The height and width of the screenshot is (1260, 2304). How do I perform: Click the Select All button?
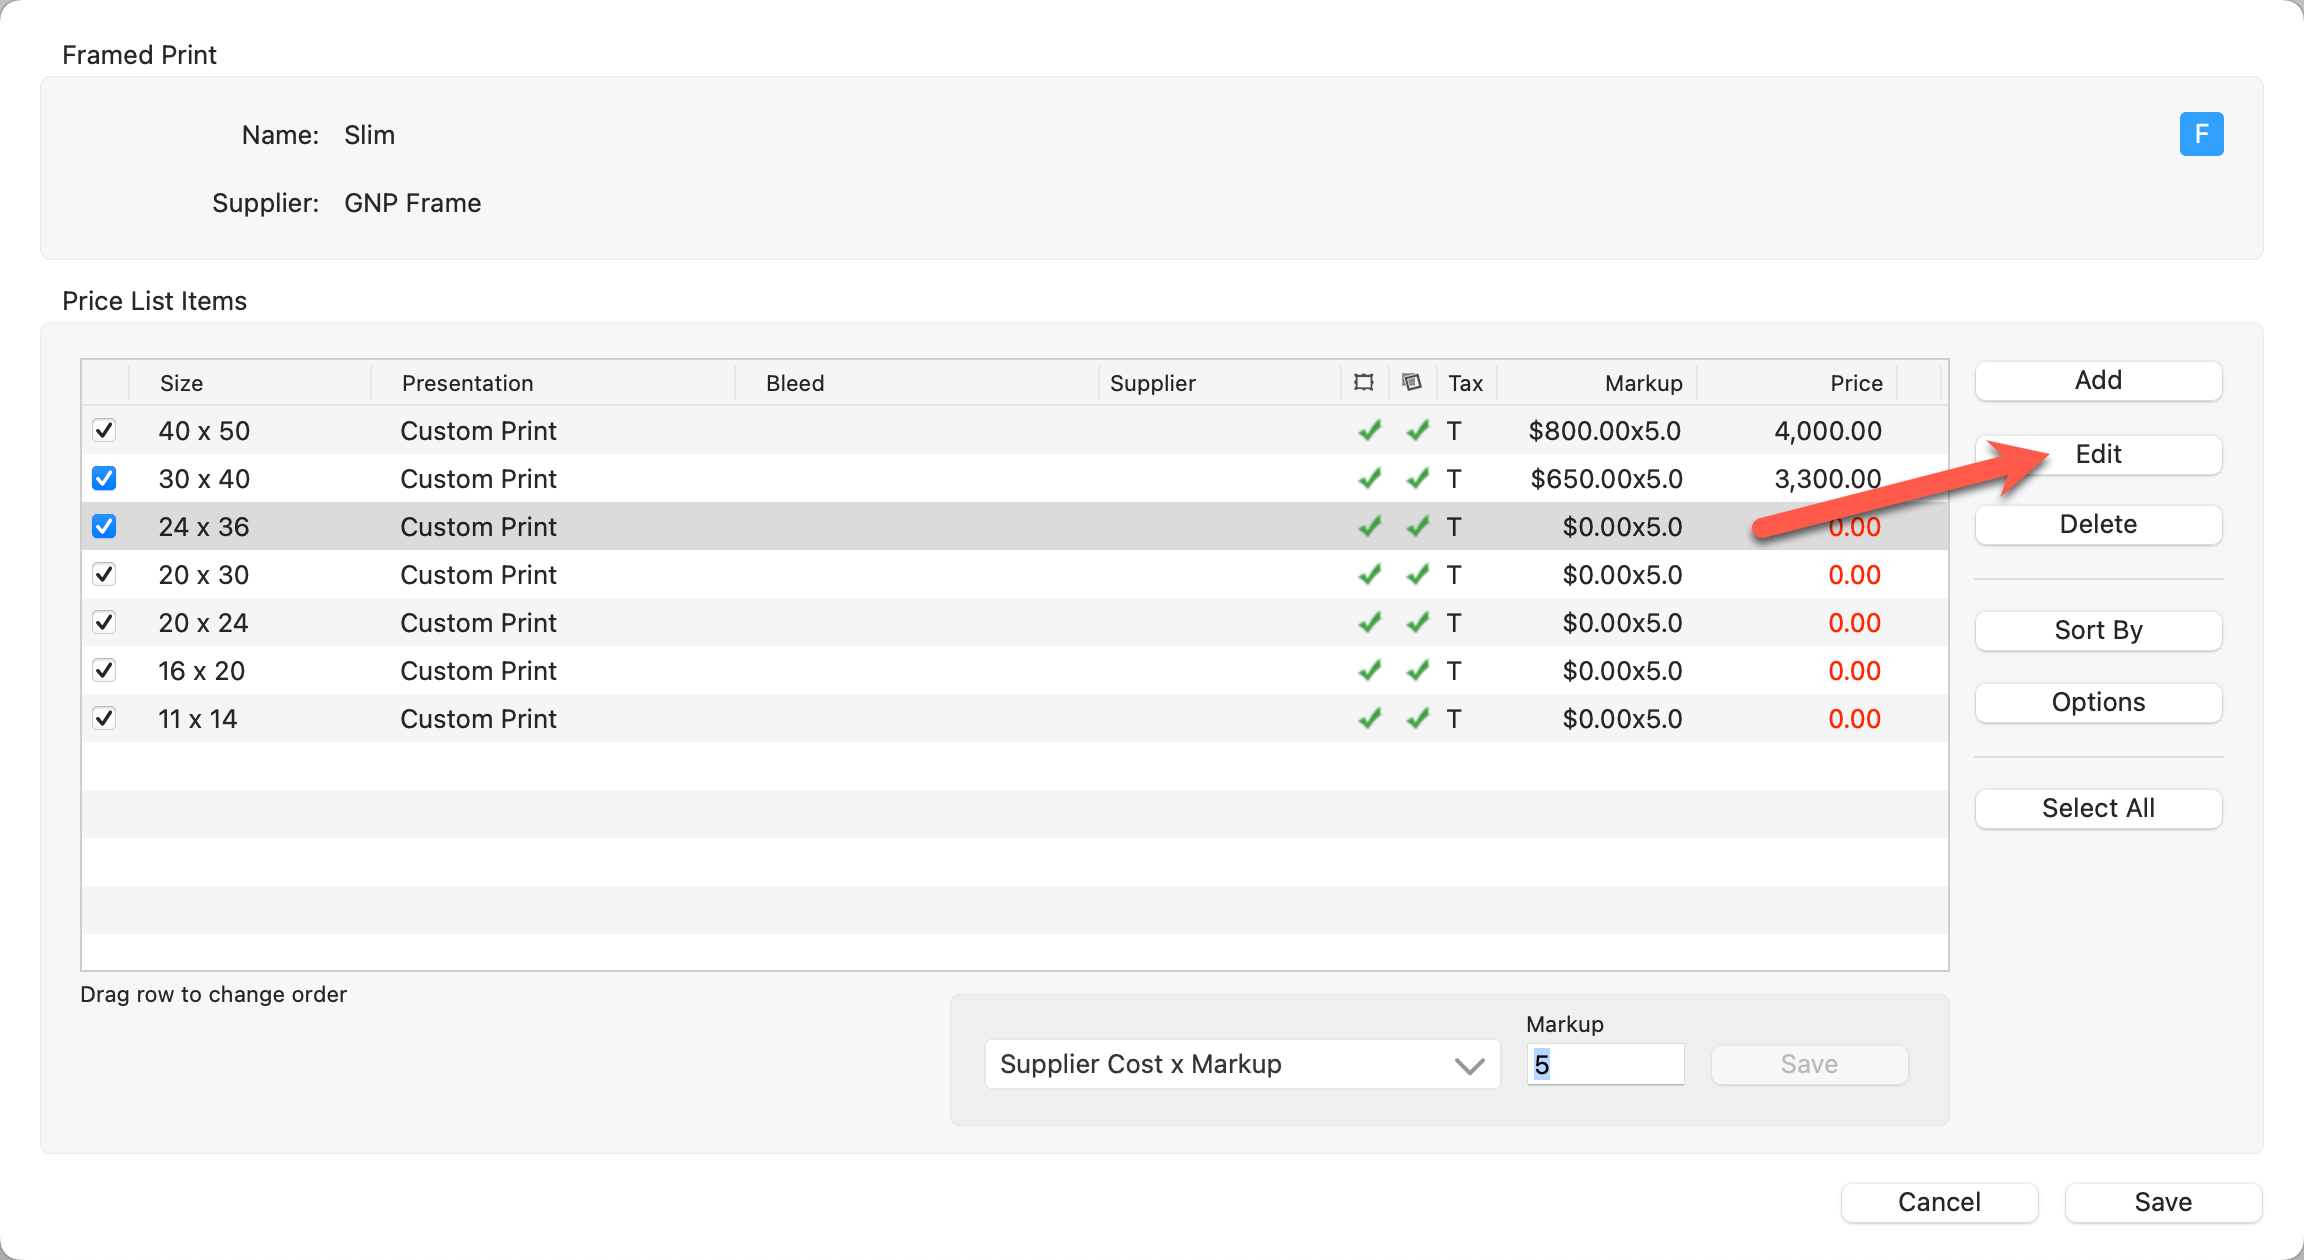[x=2098, y=809]
